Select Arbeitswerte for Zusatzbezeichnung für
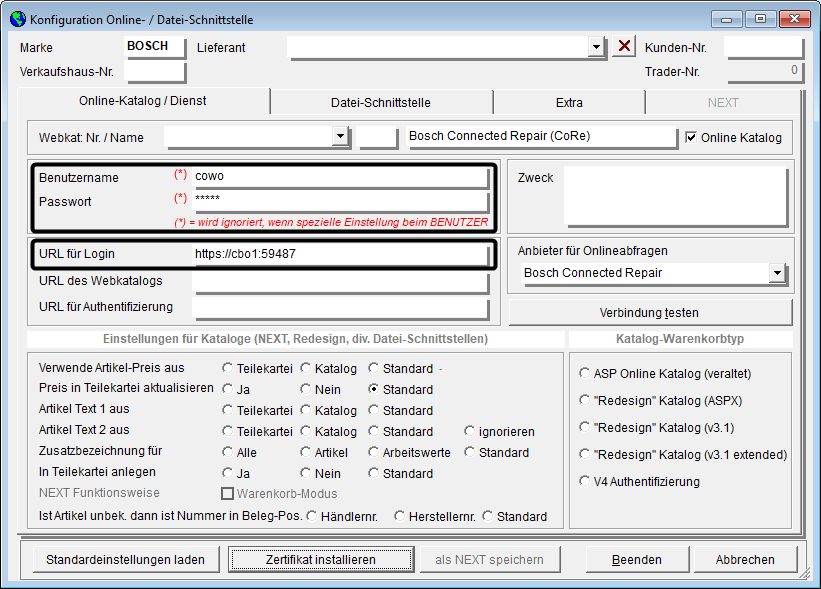 [x=373, y=452]
